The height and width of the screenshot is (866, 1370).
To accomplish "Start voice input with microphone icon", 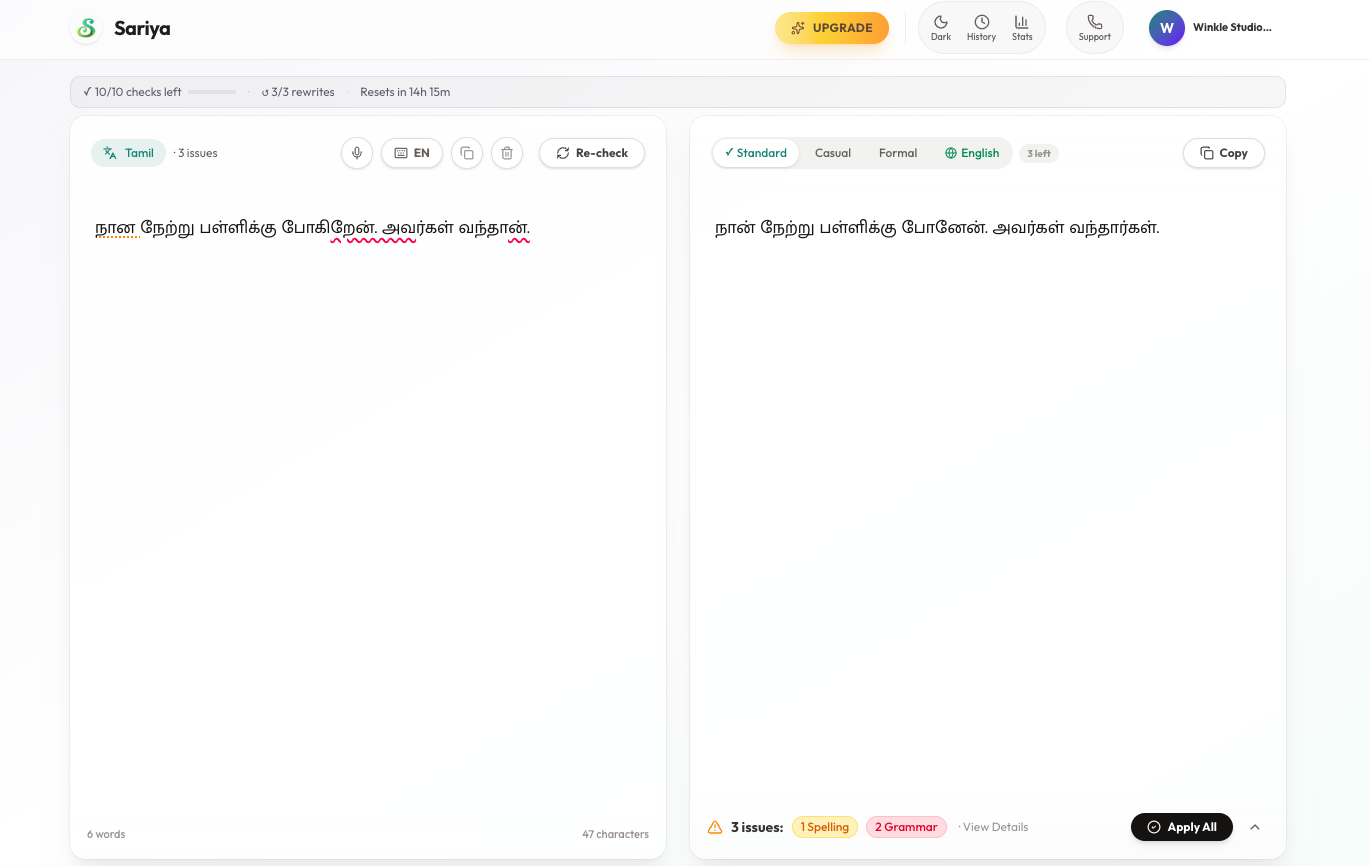I will tap(357, 153).
